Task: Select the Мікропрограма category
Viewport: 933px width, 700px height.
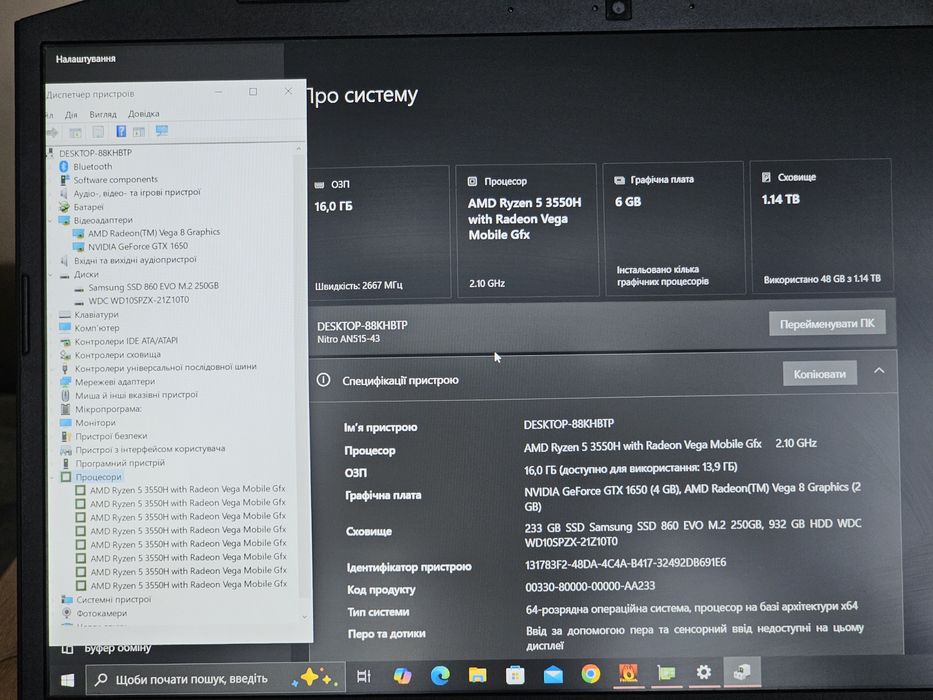Action: click(108, 409)
